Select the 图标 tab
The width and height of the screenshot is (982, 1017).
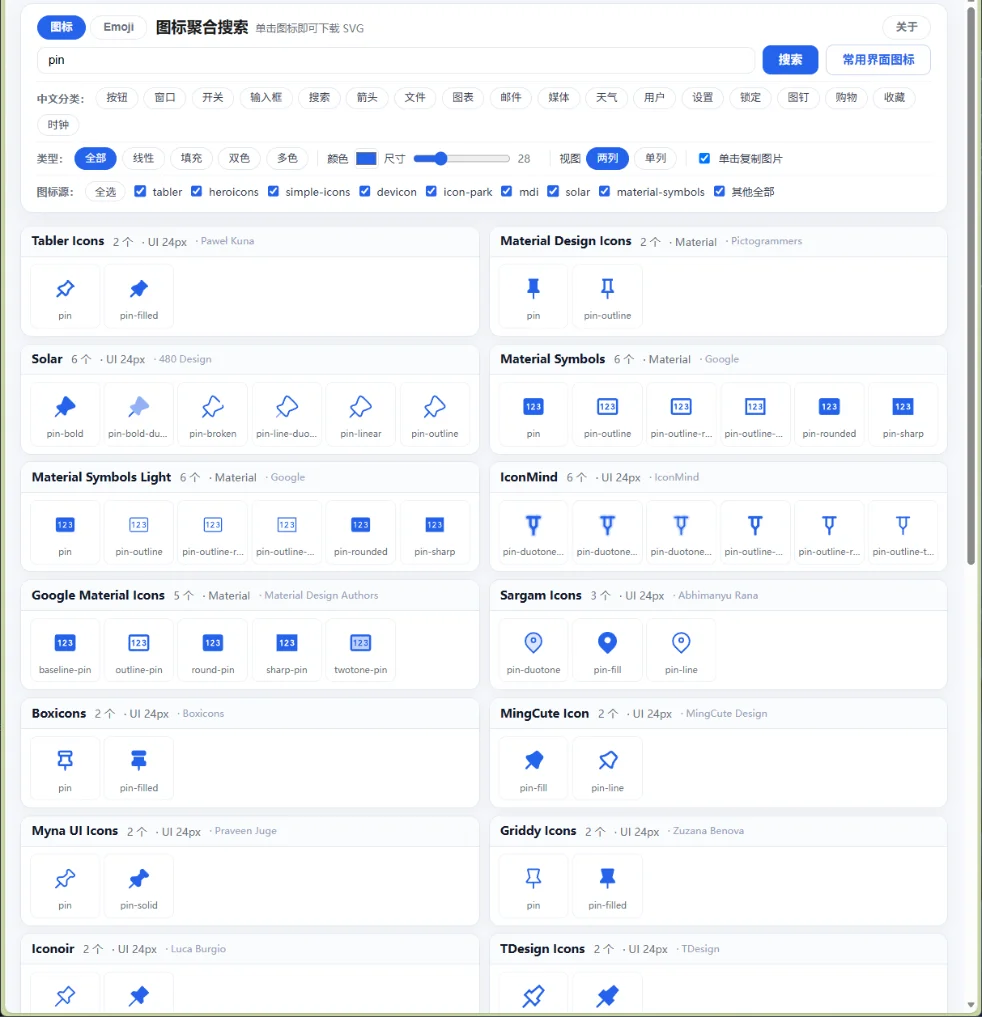coord(62,27)
